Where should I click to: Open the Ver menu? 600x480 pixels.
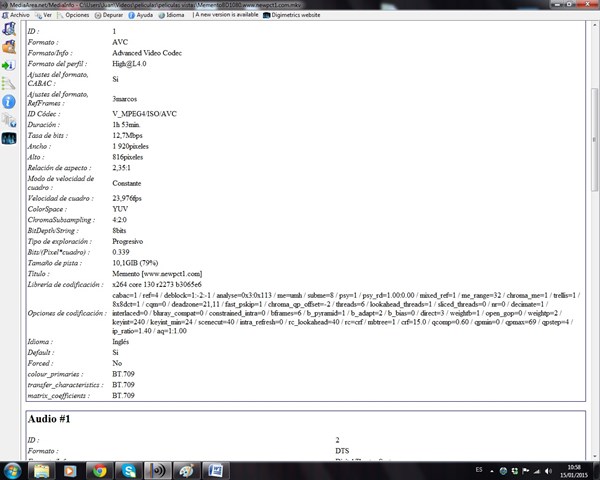pos(43,15)
